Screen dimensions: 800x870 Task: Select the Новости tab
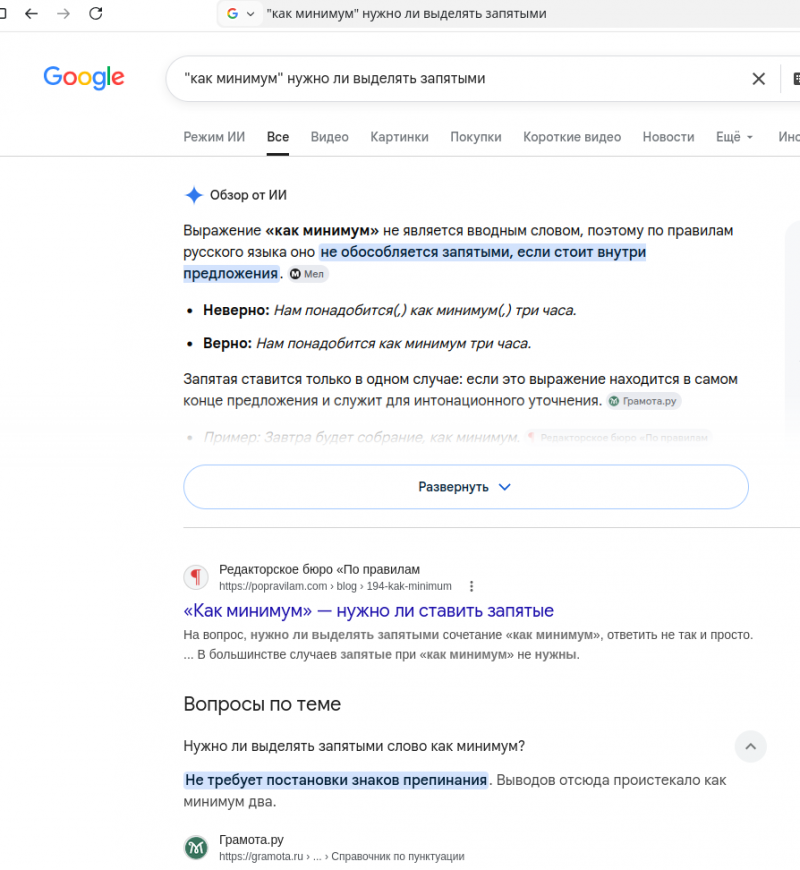tap(668, 137)
